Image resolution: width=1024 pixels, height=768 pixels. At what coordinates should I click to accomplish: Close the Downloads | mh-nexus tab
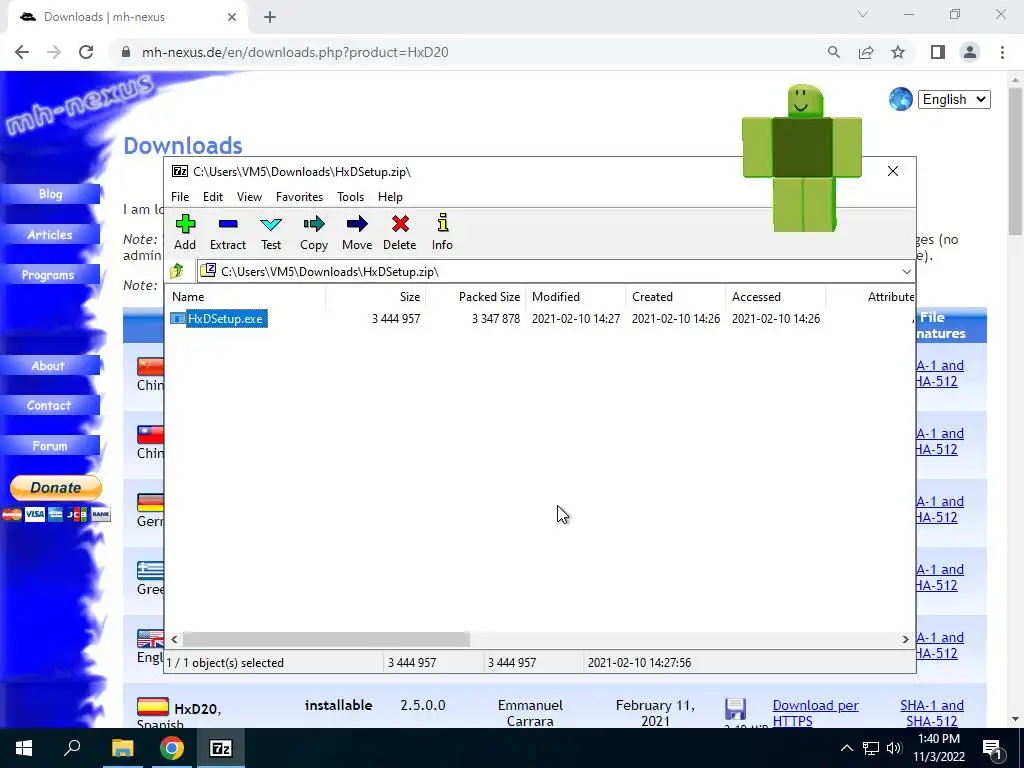(x=232, y=18)
